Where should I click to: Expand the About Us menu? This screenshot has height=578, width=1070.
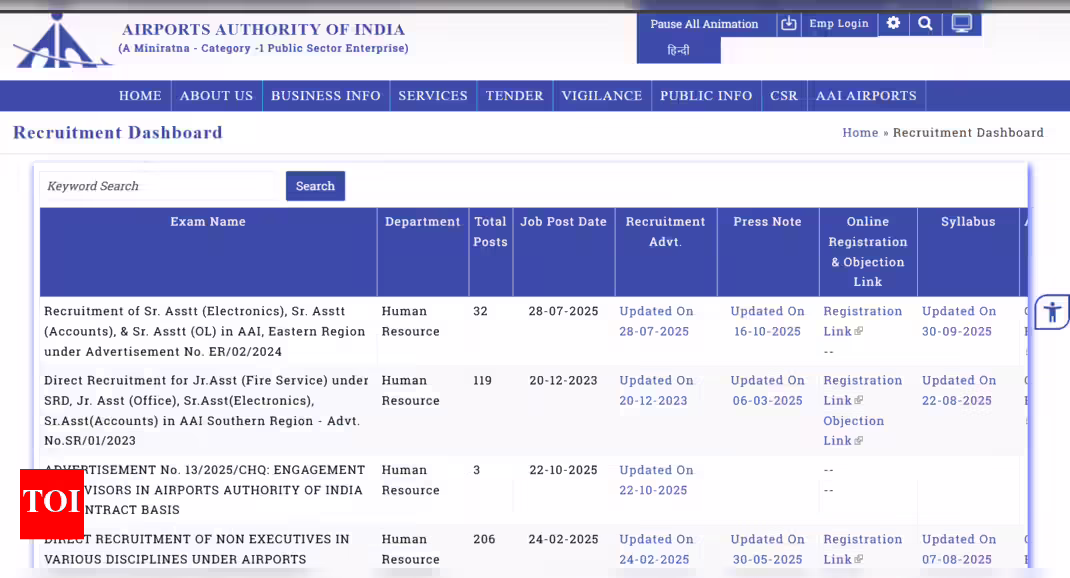tap(216, 96)
